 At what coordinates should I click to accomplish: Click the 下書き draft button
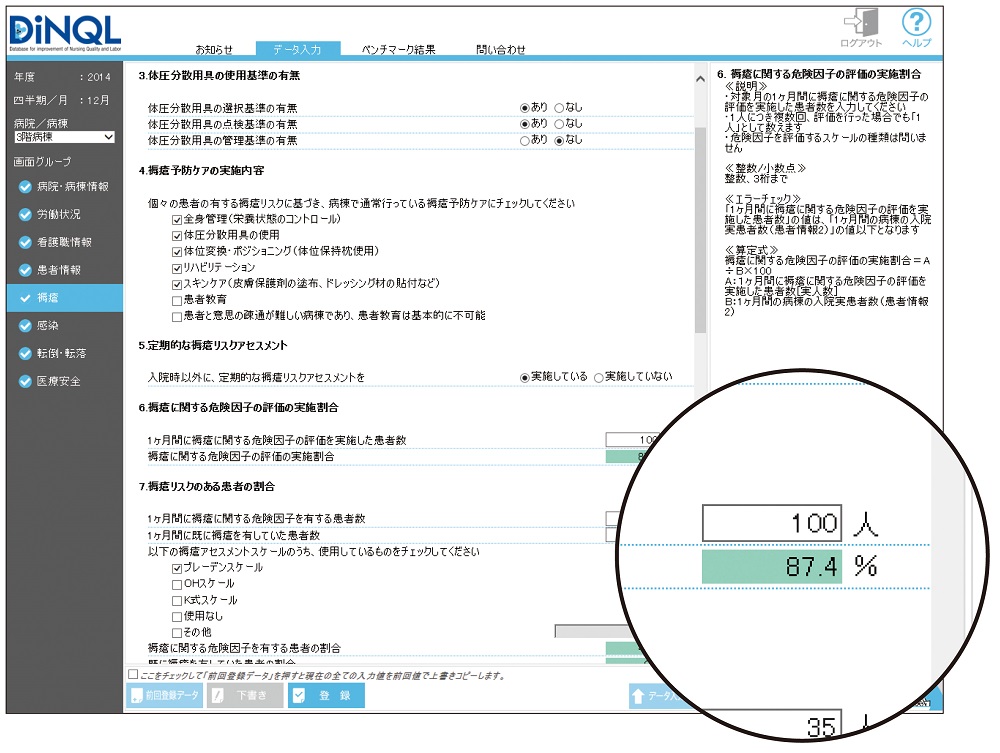(x=245, y=696)
